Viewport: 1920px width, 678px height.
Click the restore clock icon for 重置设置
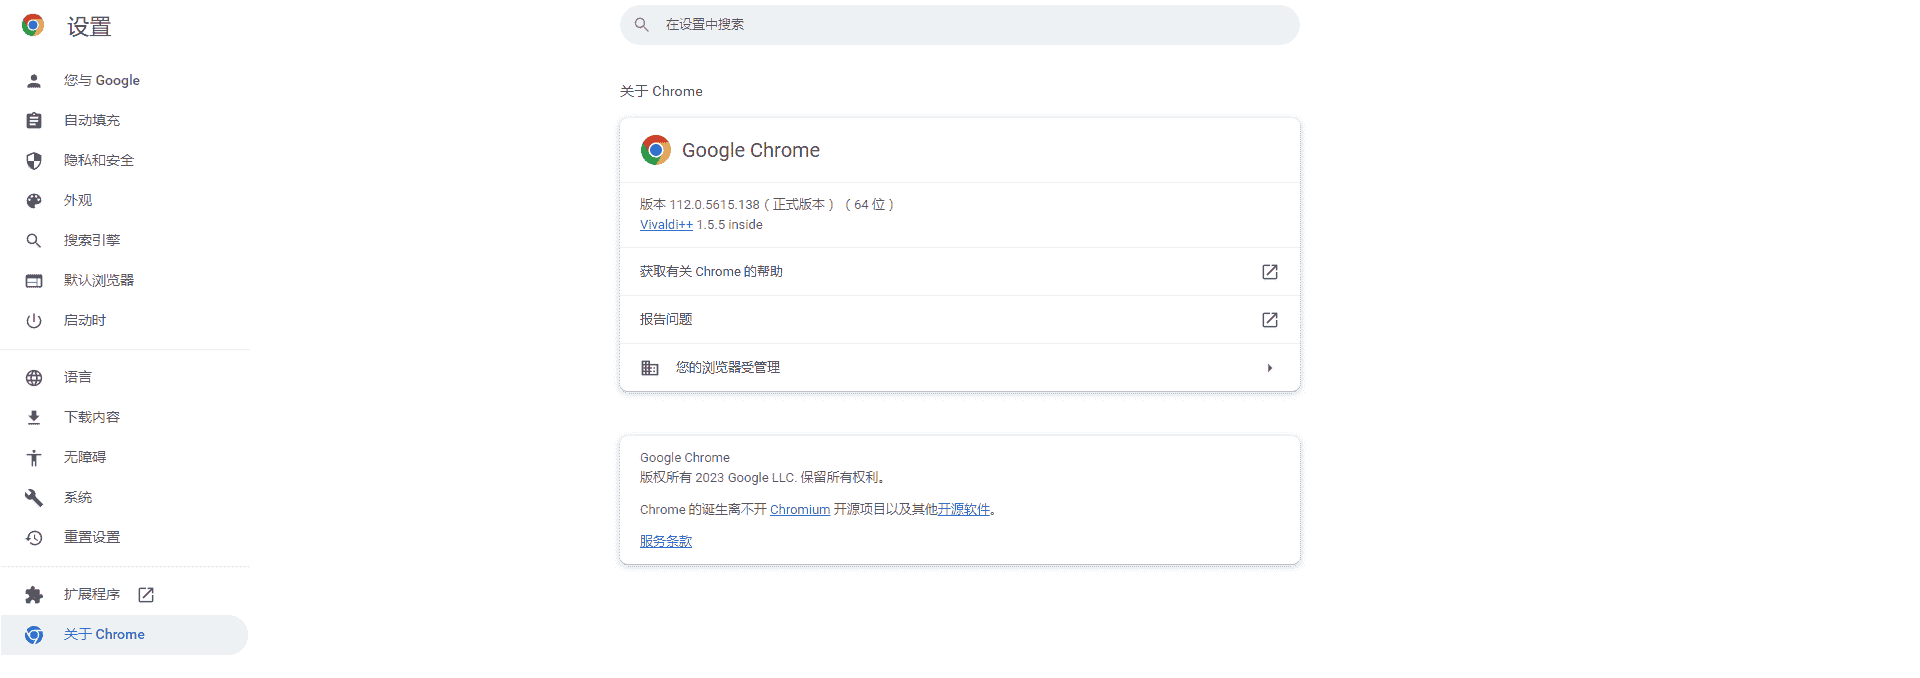pos(34,538)
